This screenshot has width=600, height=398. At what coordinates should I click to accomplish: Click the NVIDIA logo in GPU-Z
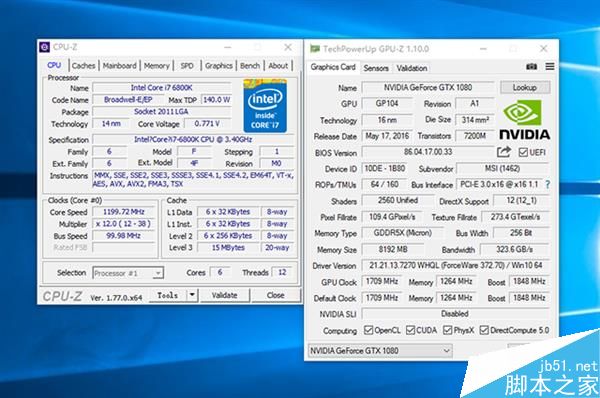(525, 120)
